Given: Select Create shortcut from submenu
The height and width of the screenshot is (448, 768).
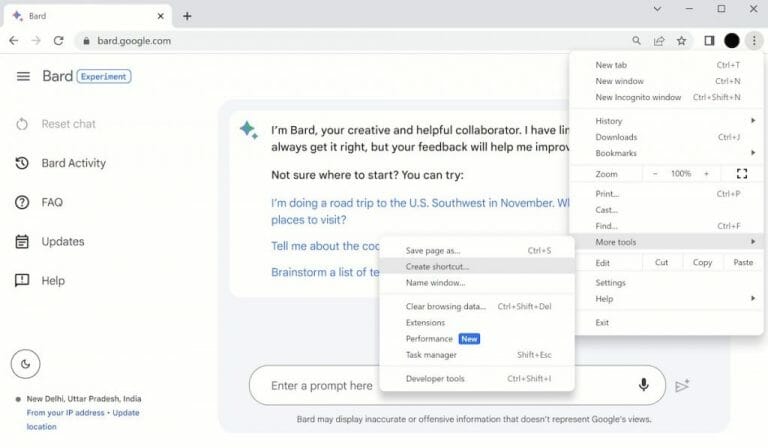Looking at the screenshot, I should tap(477, 266).
